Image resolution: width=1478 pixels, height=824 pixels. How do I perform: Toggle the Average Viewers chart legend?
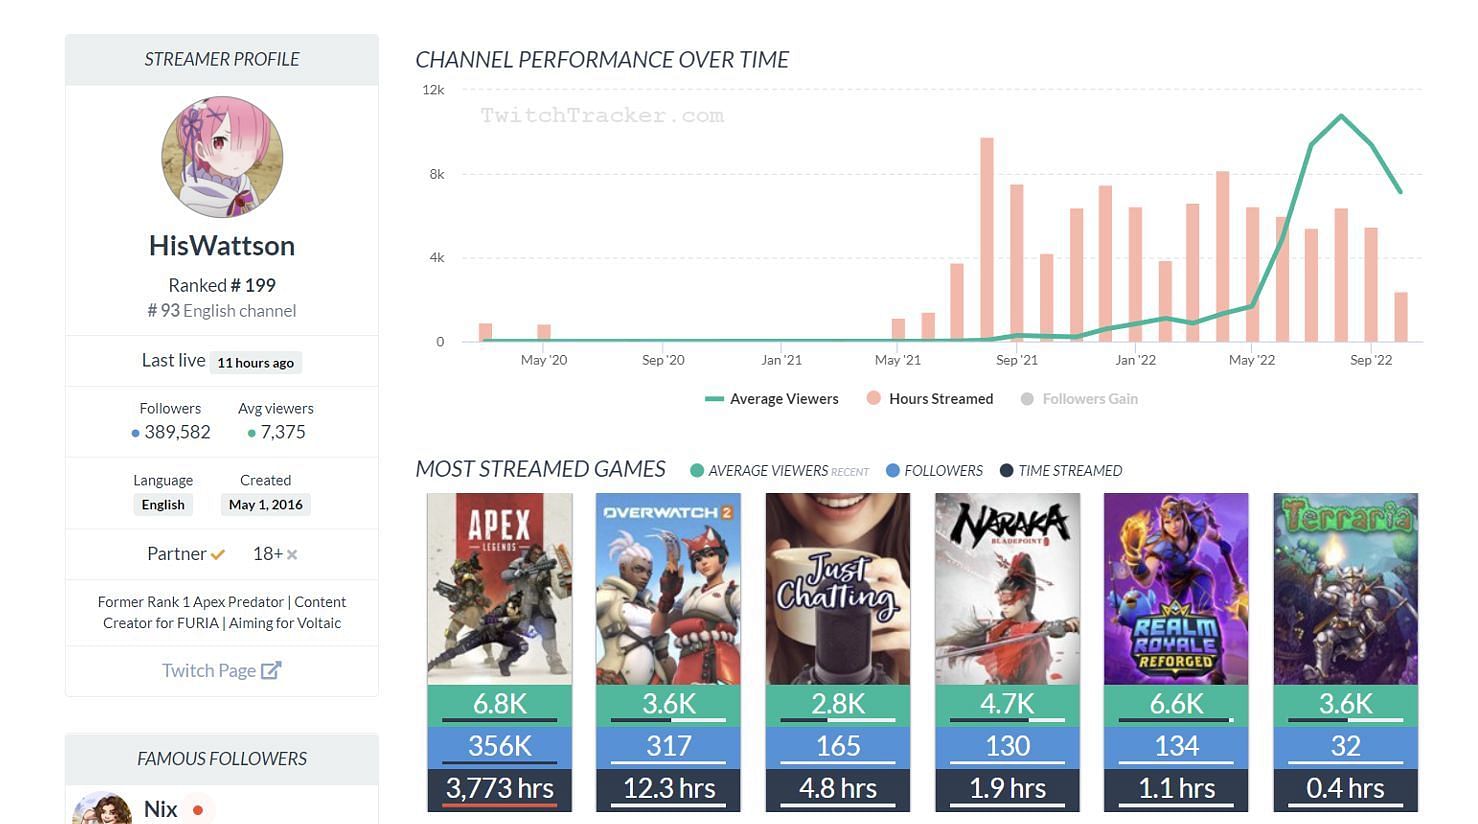(x=772, y=399)
